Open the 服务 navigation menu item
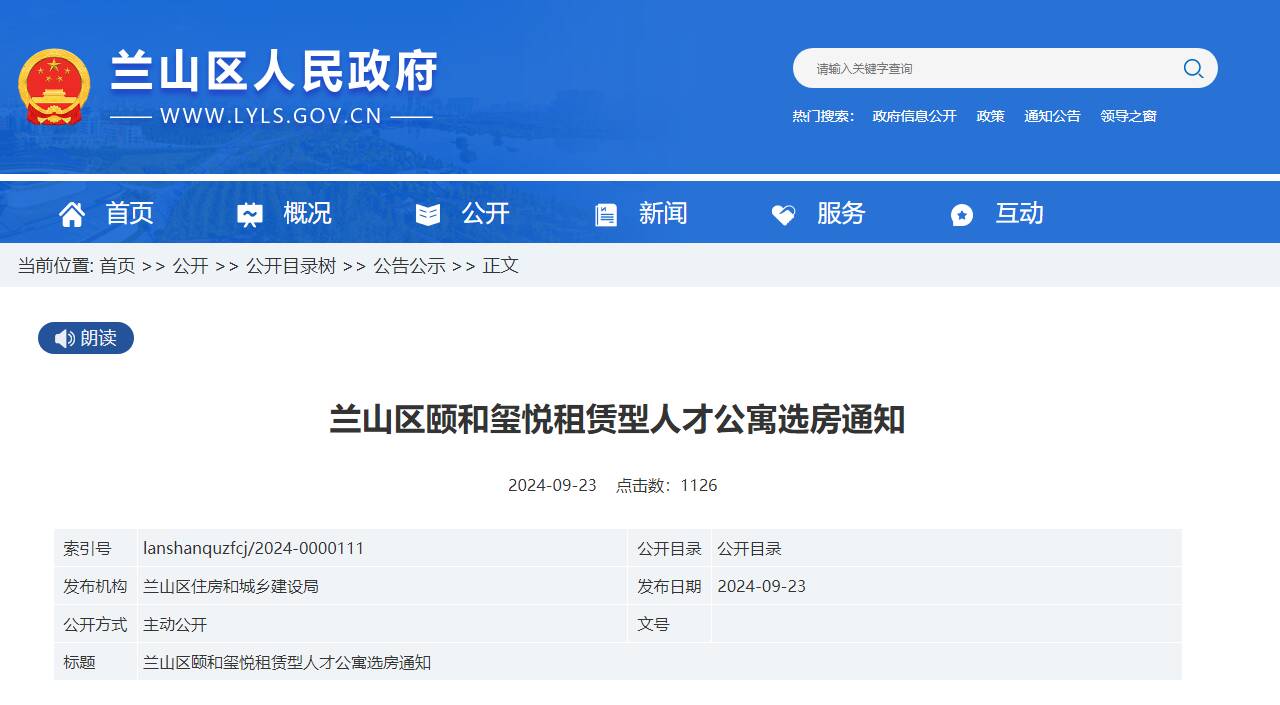This screenshot has width=1280, height=705. [x=840, y=213]
